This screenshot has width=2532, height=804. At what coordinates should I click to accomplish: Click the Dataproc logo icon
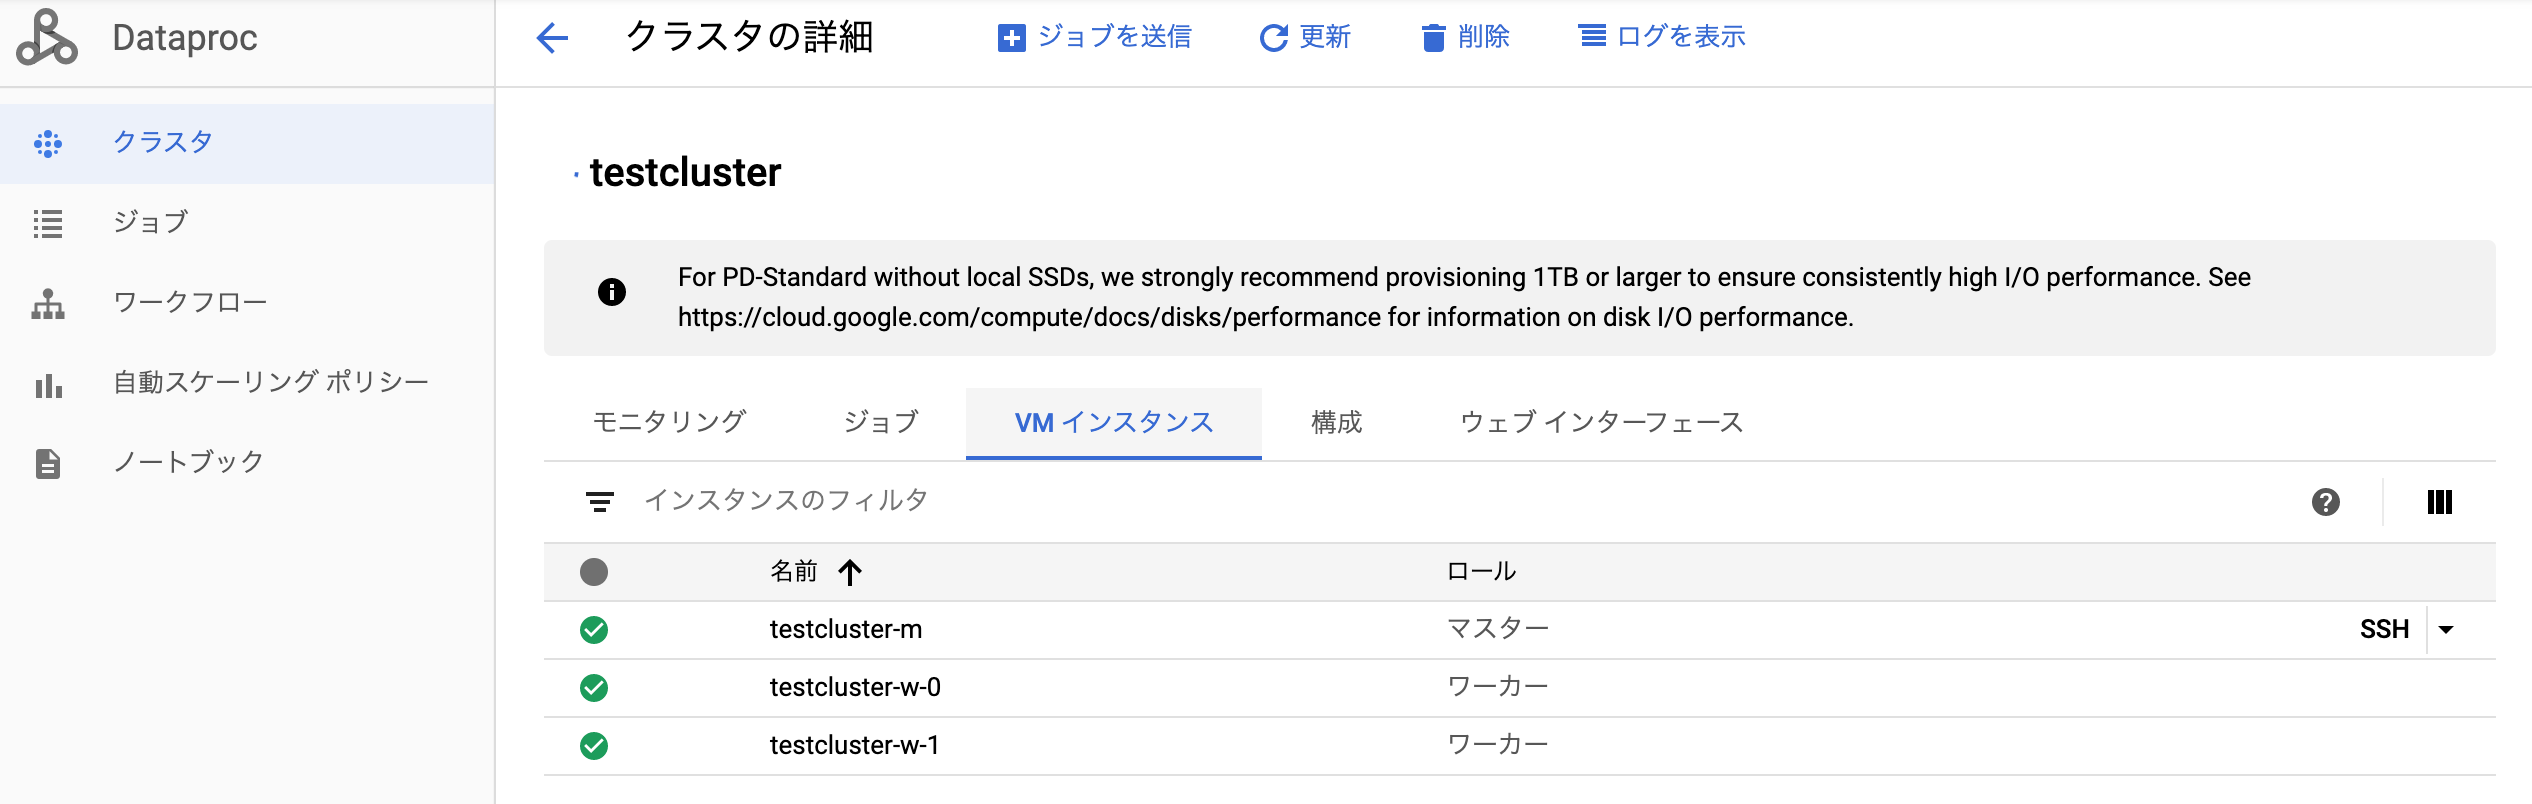46,38
